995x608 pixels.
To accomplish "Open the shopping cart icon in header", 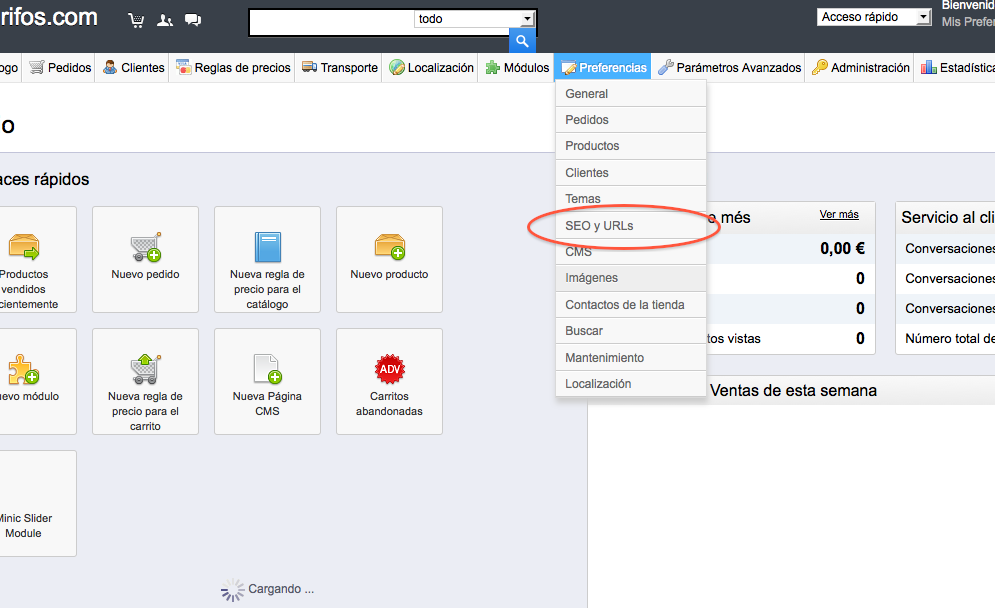I will [x=136, y=20].
